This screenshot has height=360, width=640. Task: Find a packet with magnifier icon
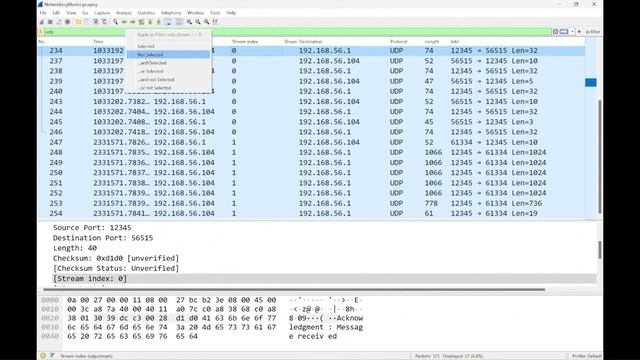pyautogui.click(x=116, y=22)
